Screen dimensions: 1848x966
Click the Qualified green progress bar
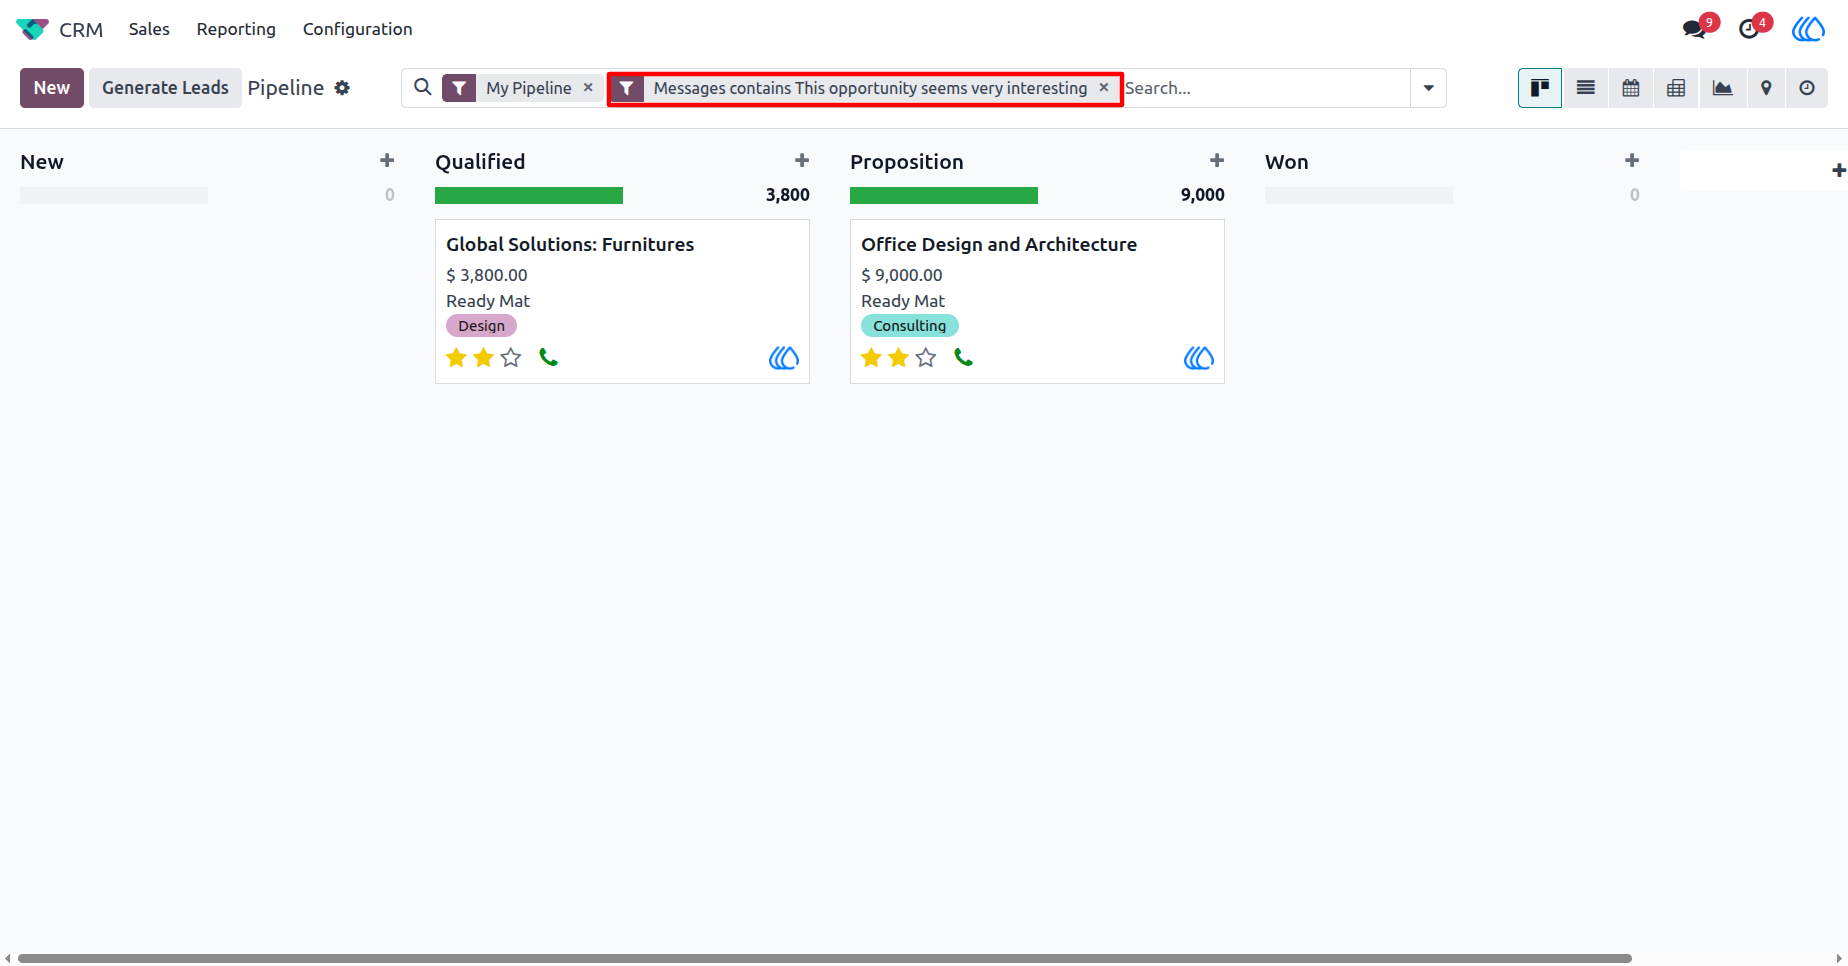point(529,195)
